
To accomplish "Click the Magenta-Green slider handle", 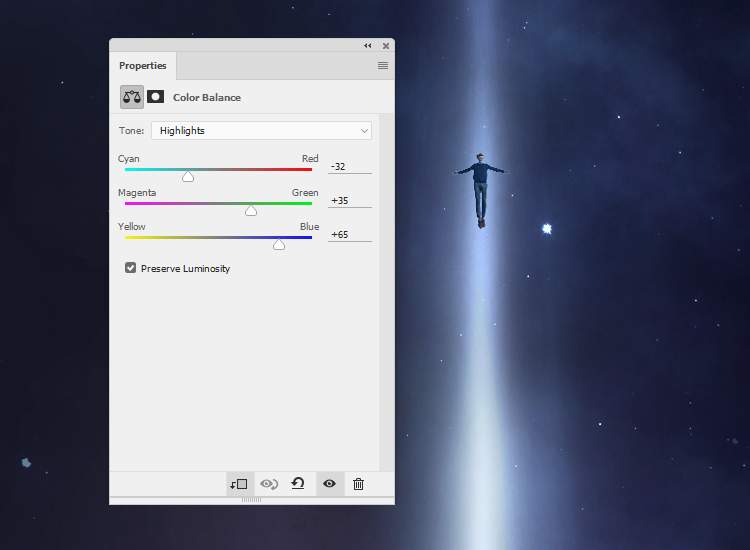I will pyautogui.click(x=251, y=210).
